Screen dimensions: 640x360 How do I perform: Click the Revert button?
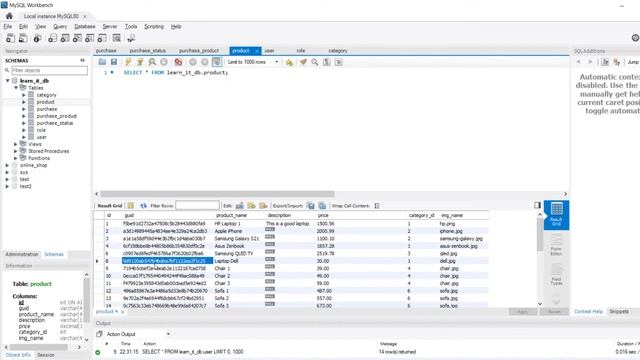[554, 311]
